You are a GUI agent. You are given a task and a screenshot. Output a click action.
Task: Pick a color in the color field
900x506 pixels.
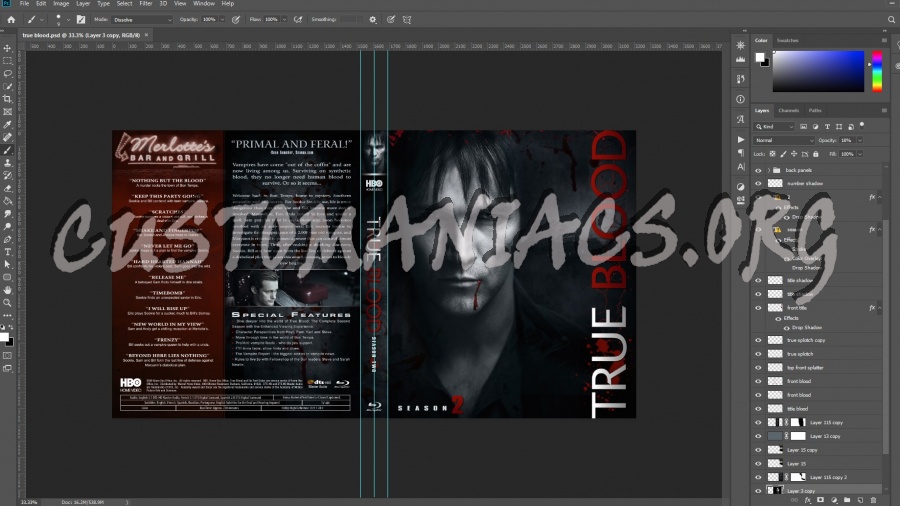[x=818, y=71]
